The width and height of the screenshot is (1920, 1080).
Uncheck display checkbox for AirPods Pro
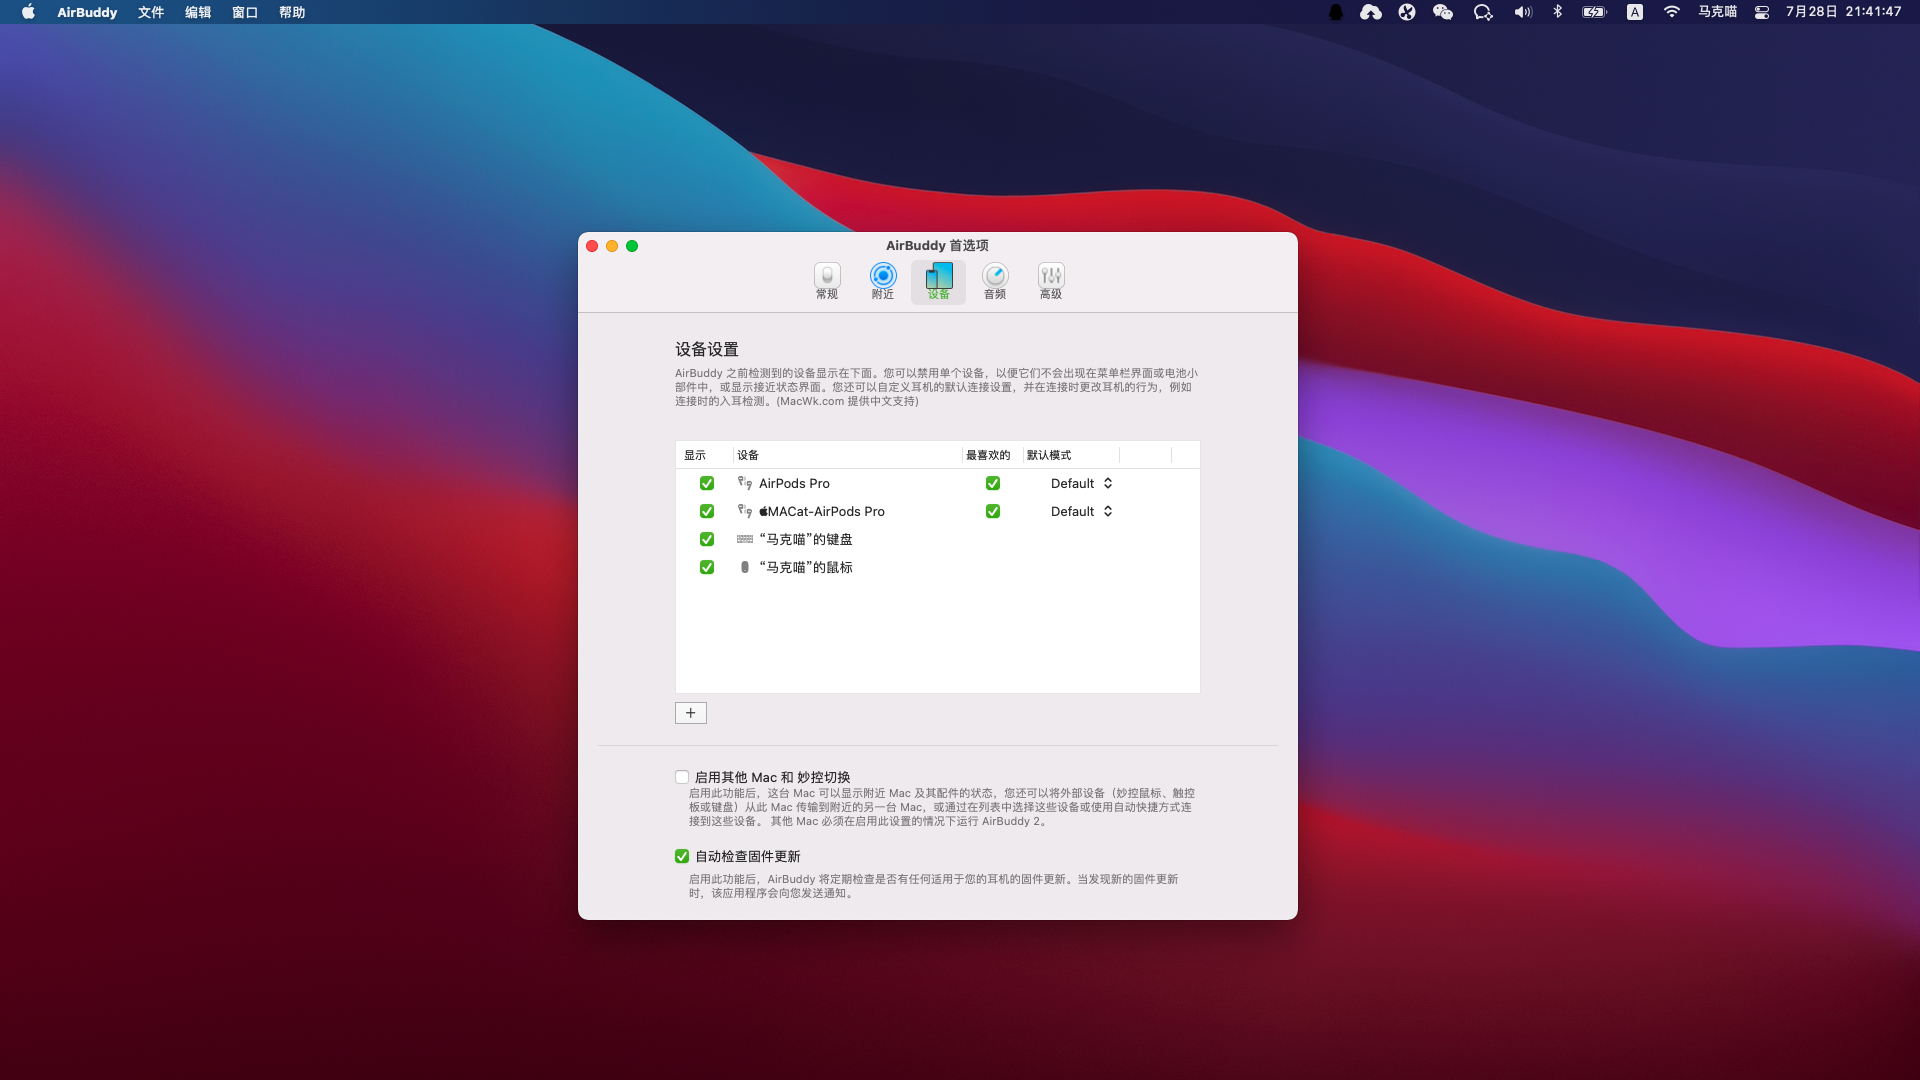coord(707,483)
